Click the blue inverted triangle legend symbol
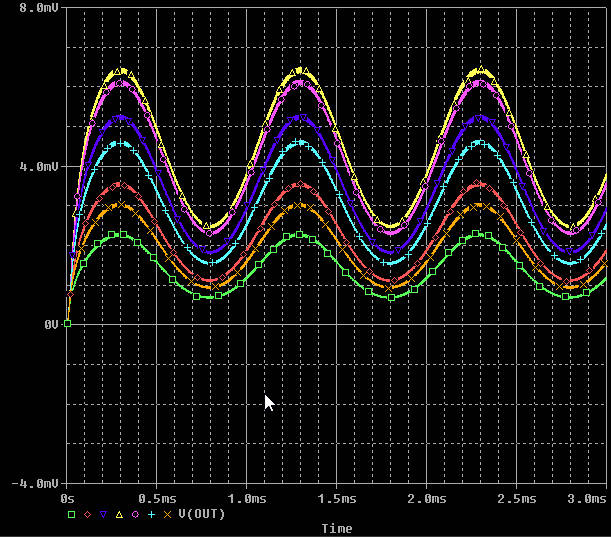 (103, 514)
